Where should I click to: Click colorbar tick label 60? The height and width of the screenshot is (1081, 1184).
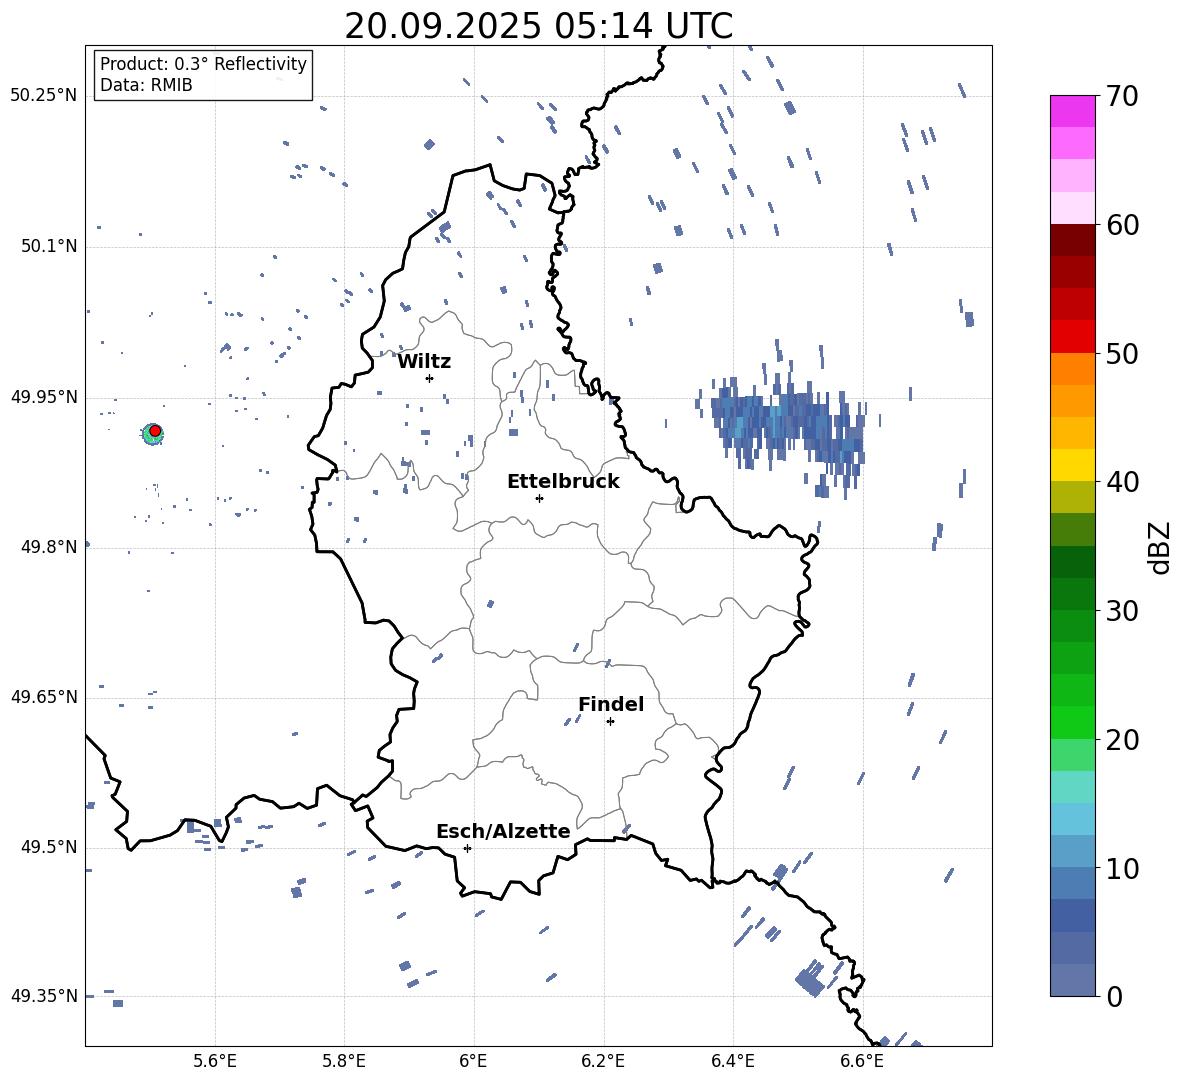[1121, 225]
